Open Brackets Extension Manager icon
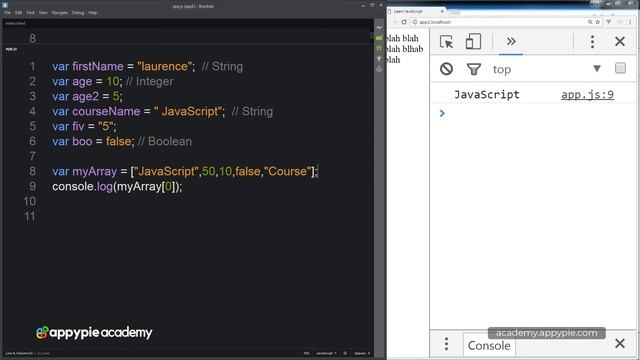This screenshot has width=640, height=360. tap(379, 38)
